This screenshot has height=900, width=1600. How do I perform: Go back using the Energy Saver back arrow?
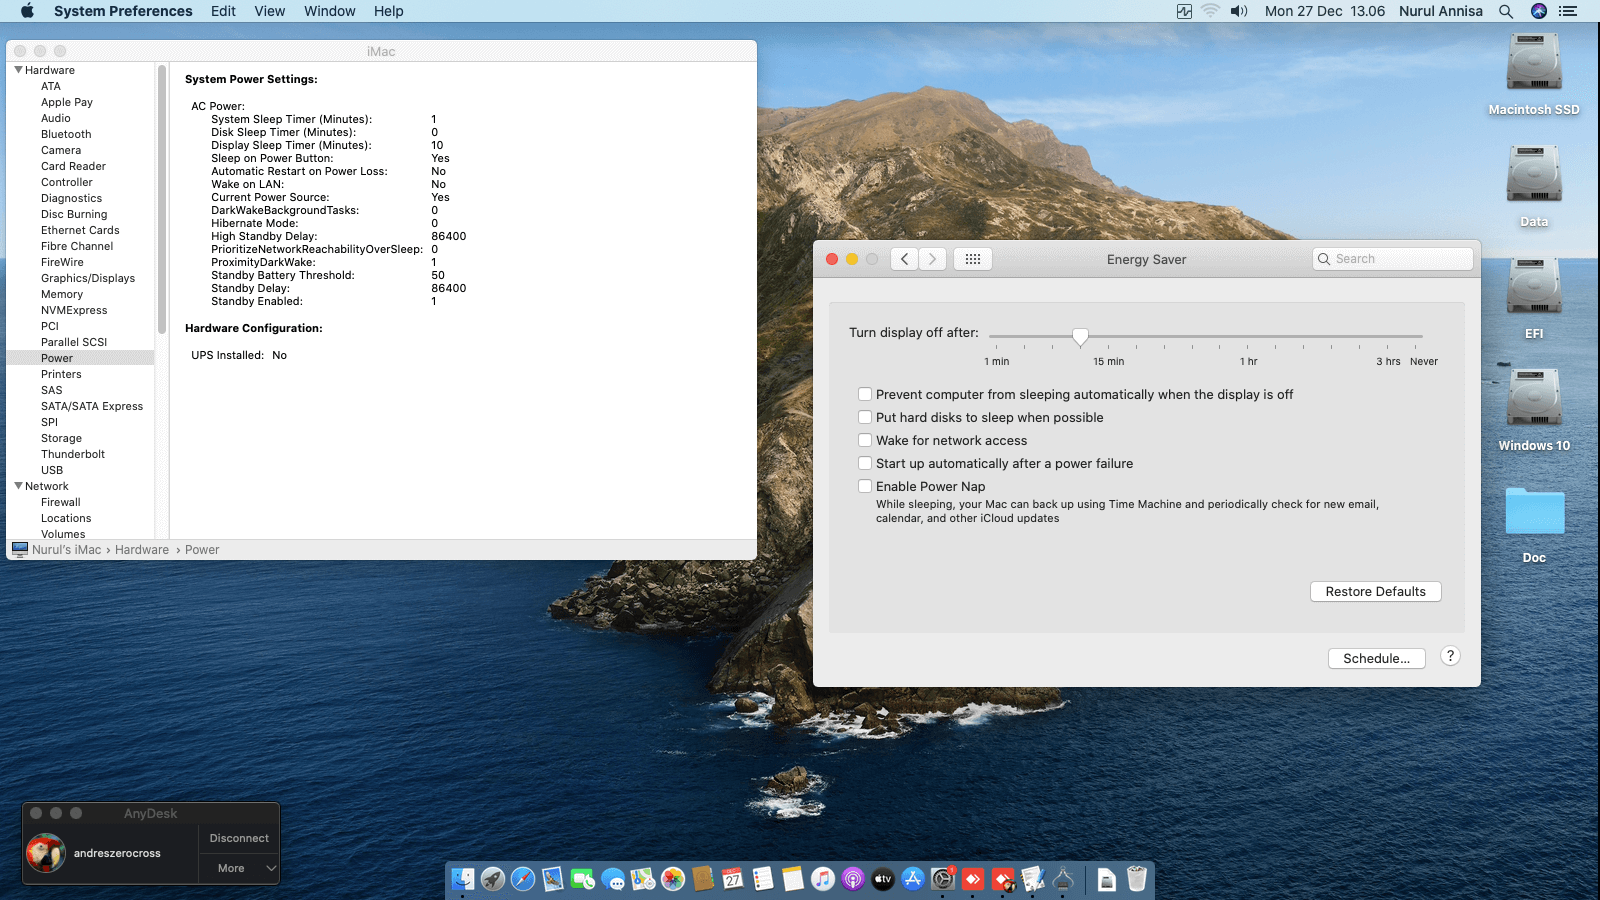[x=904, y=259]
